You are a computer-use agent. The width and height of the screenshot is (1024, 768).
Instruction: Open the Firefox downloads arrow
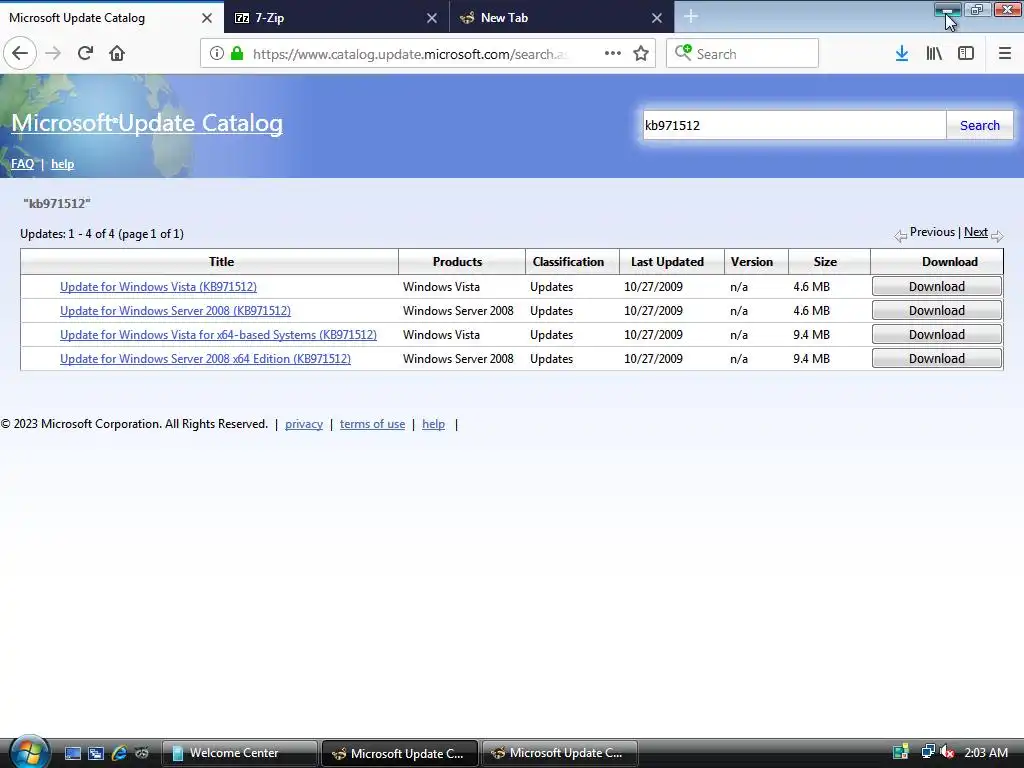902,53
